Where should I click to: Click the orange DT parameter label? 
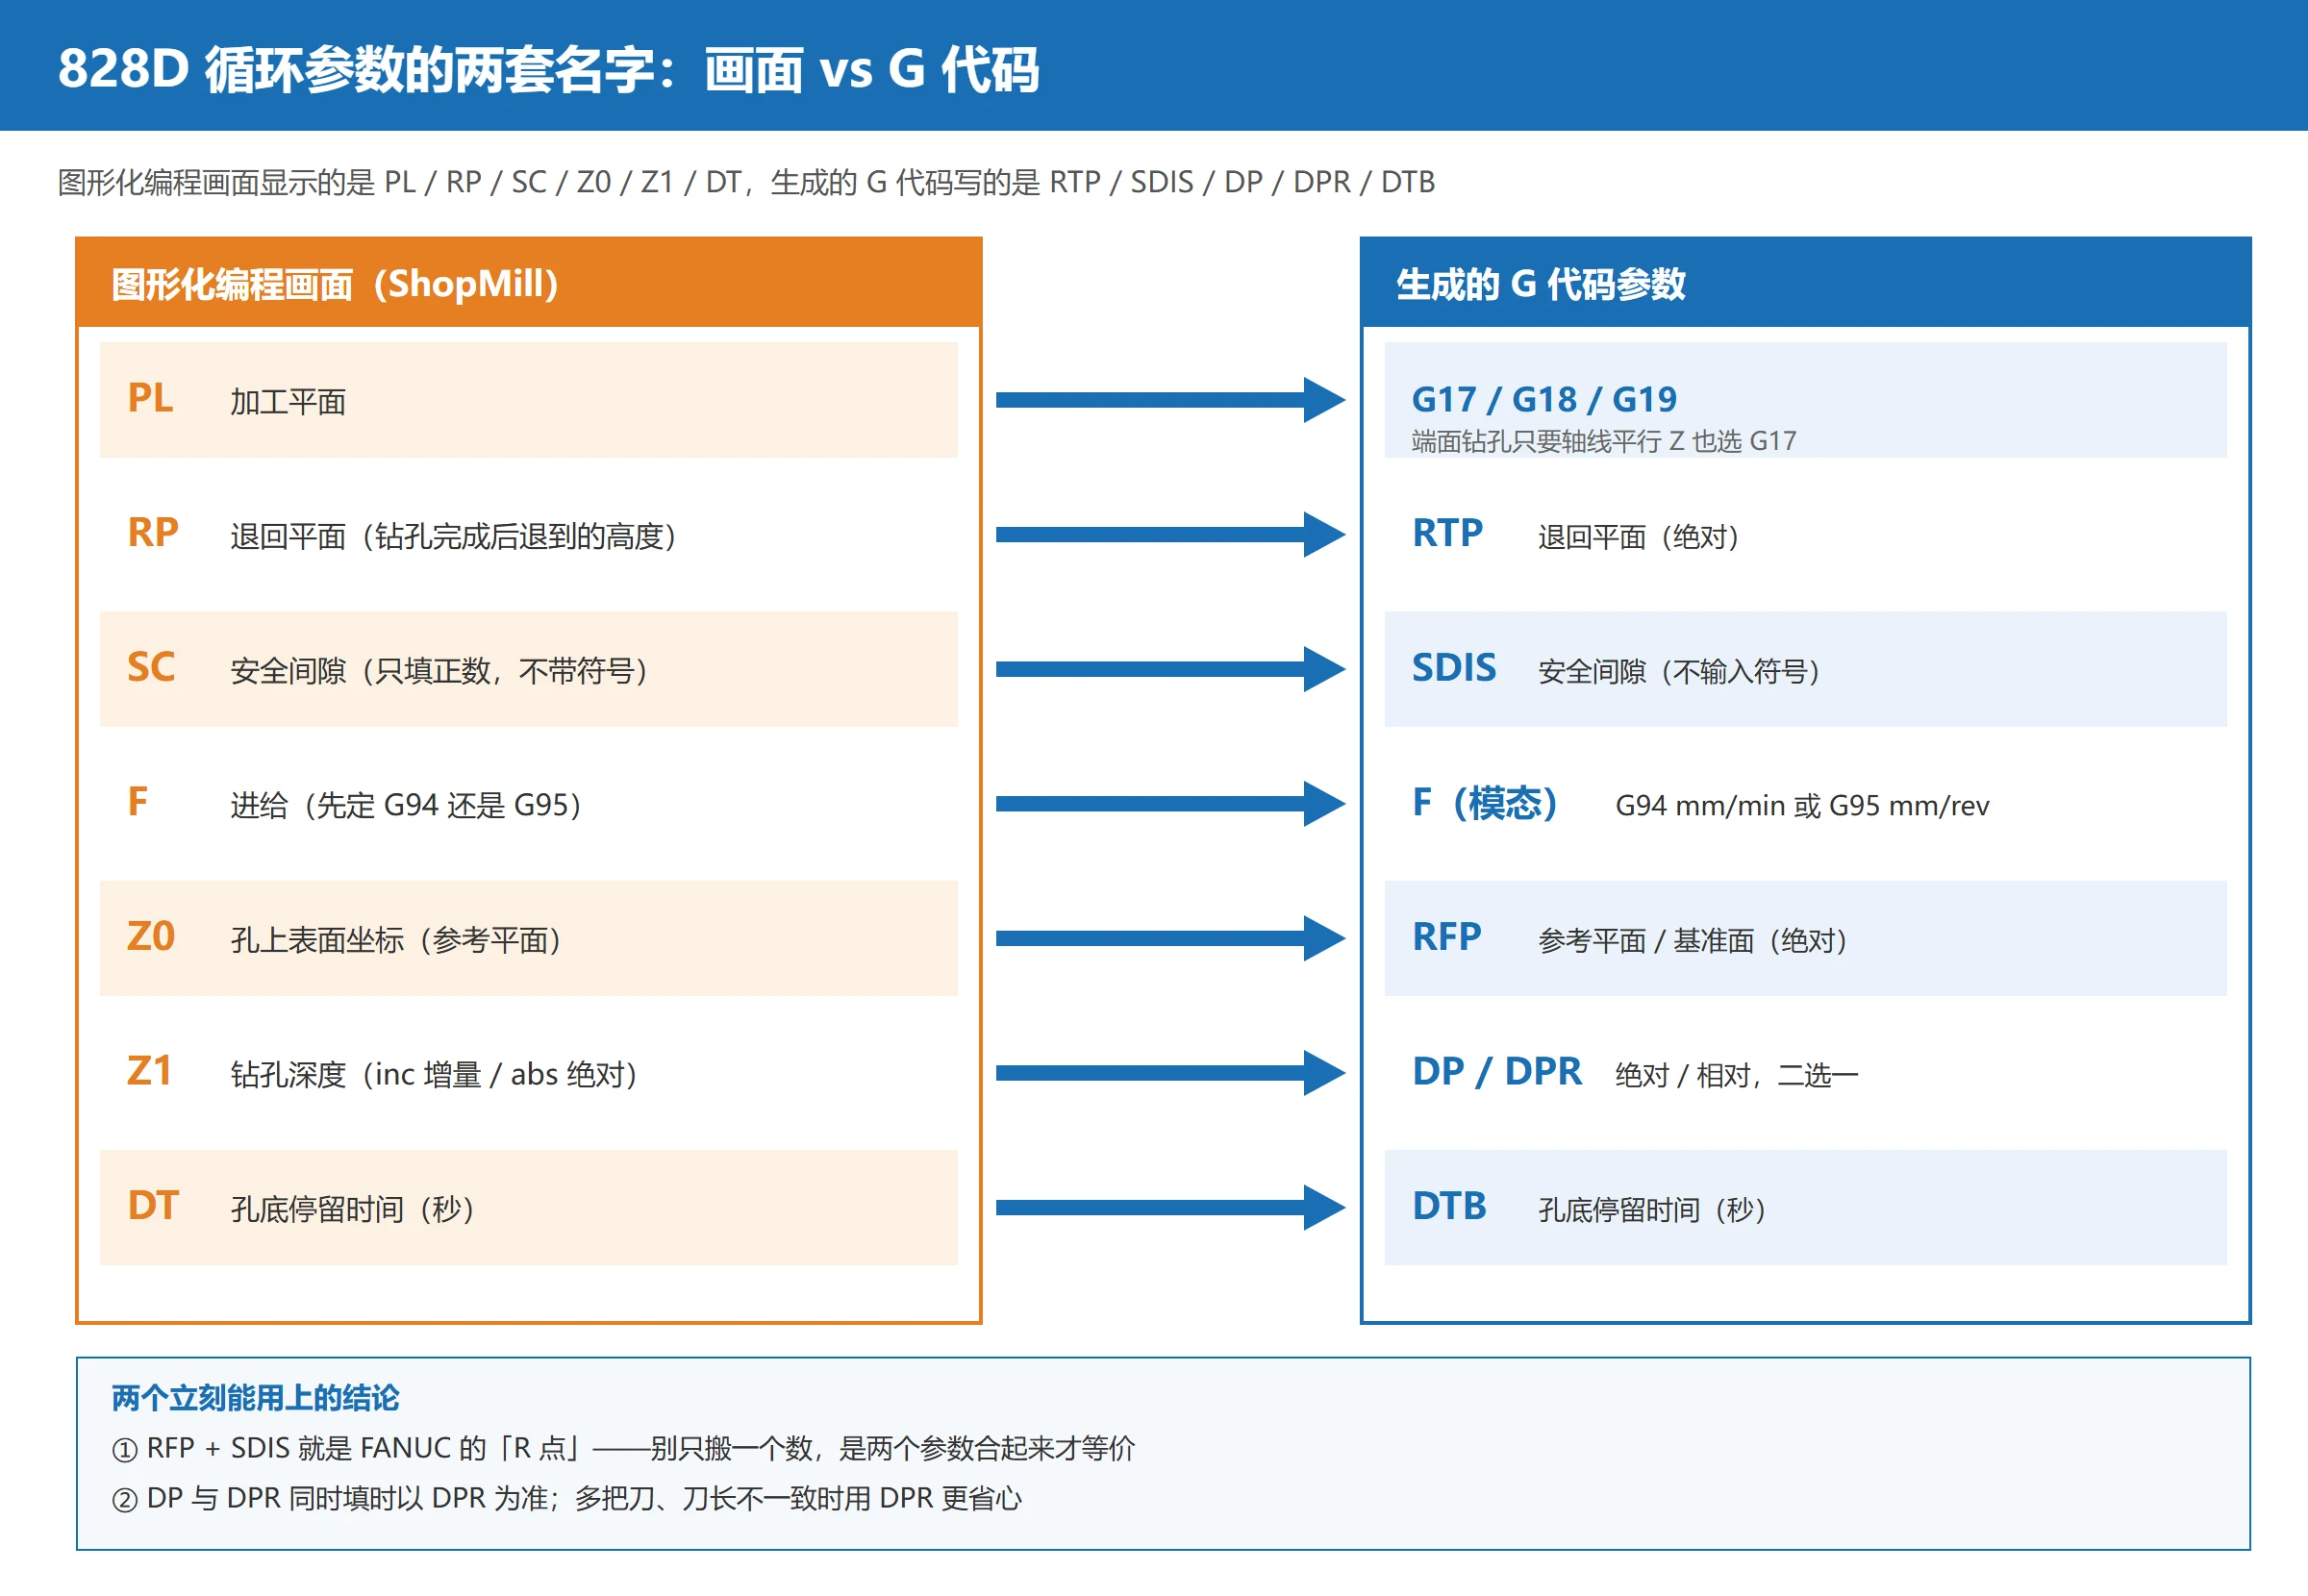[153, 1206]
